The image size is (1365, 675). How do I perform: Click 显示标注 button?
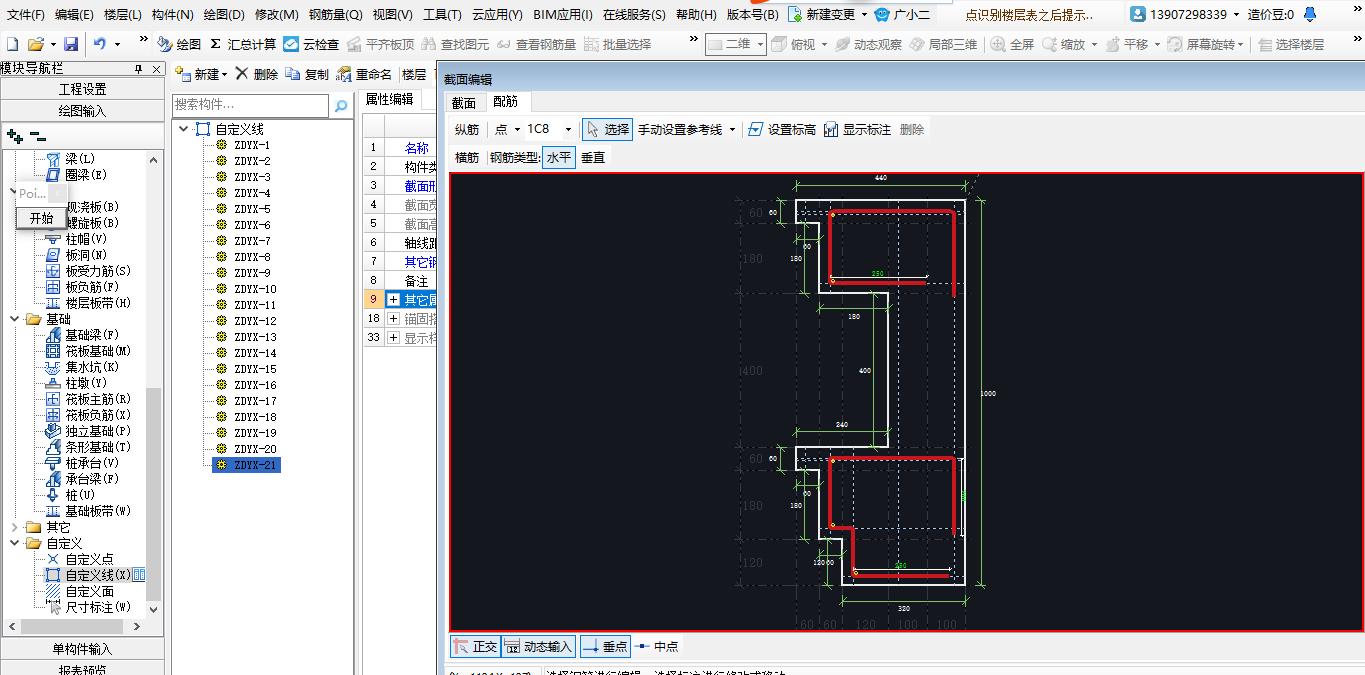coord(857,129)
